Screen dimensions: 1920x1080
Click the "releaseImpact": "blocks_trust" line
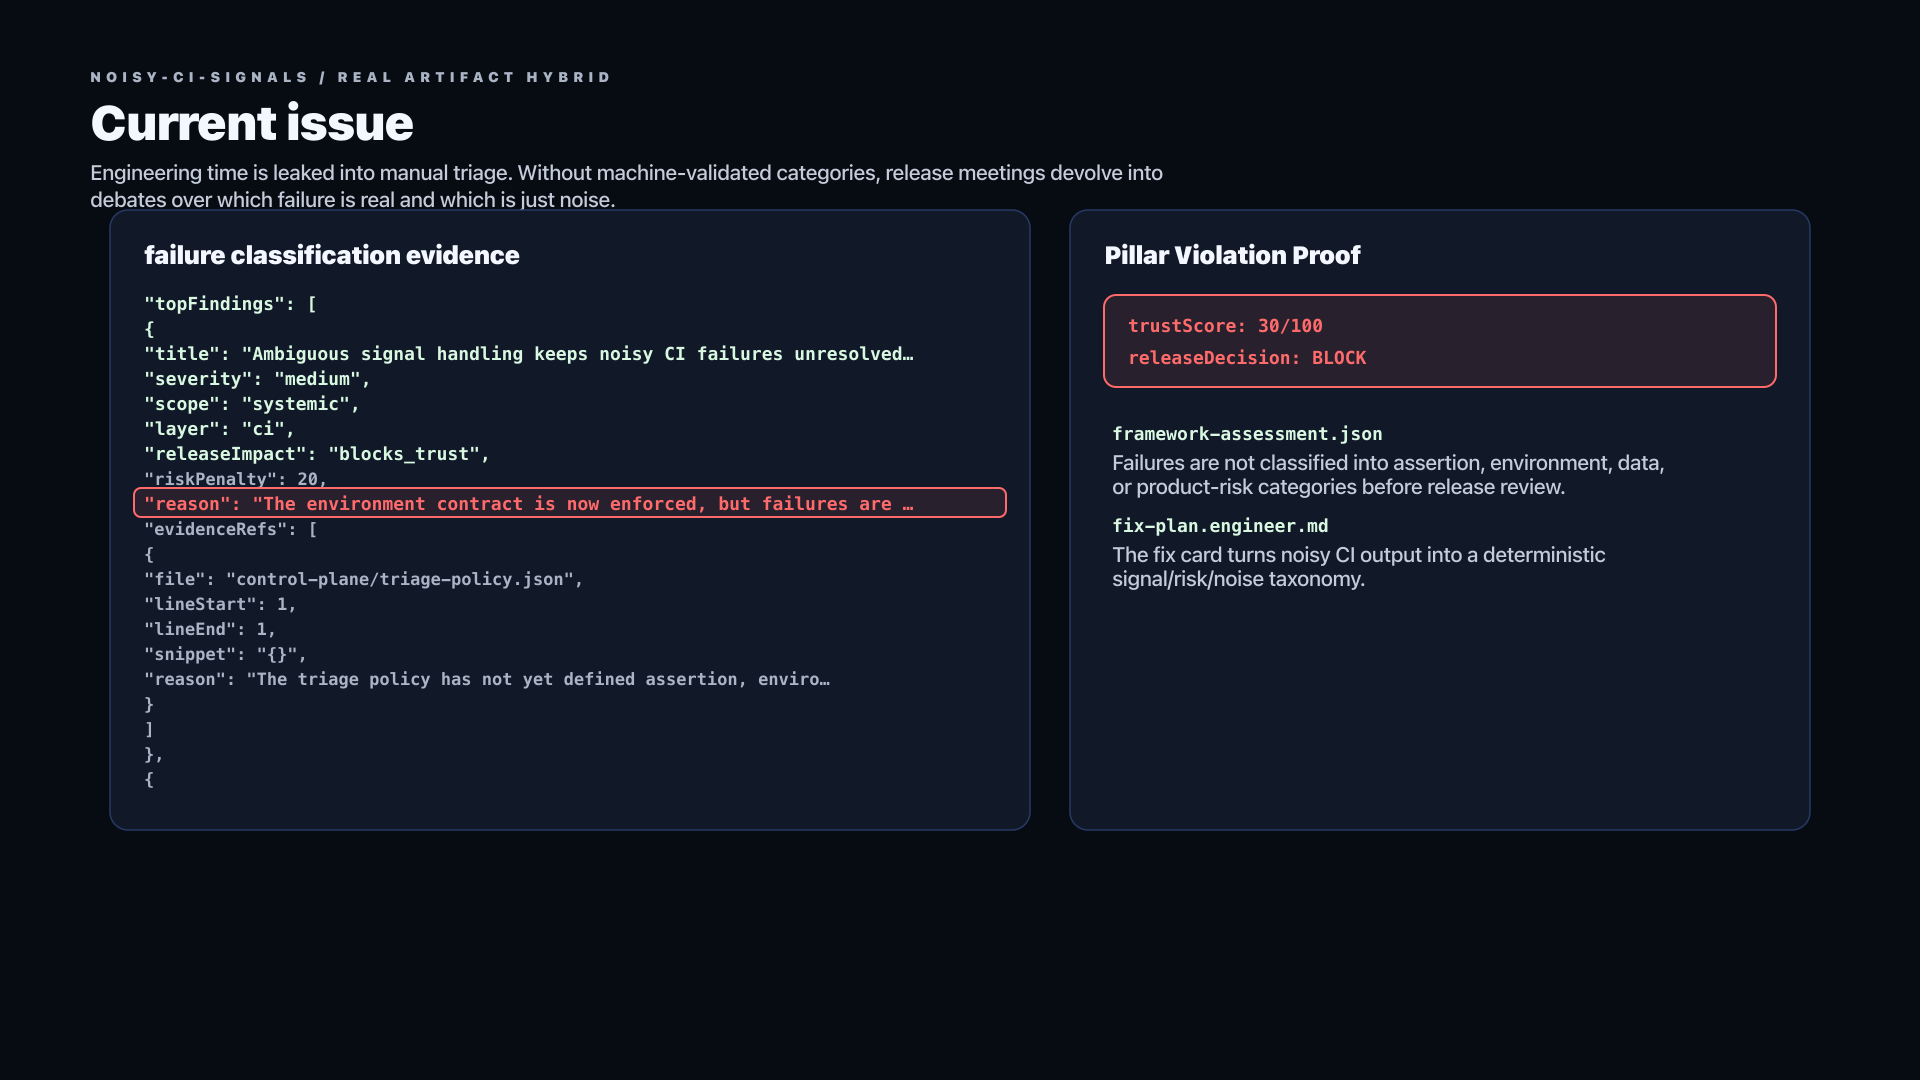pos(317,454)
